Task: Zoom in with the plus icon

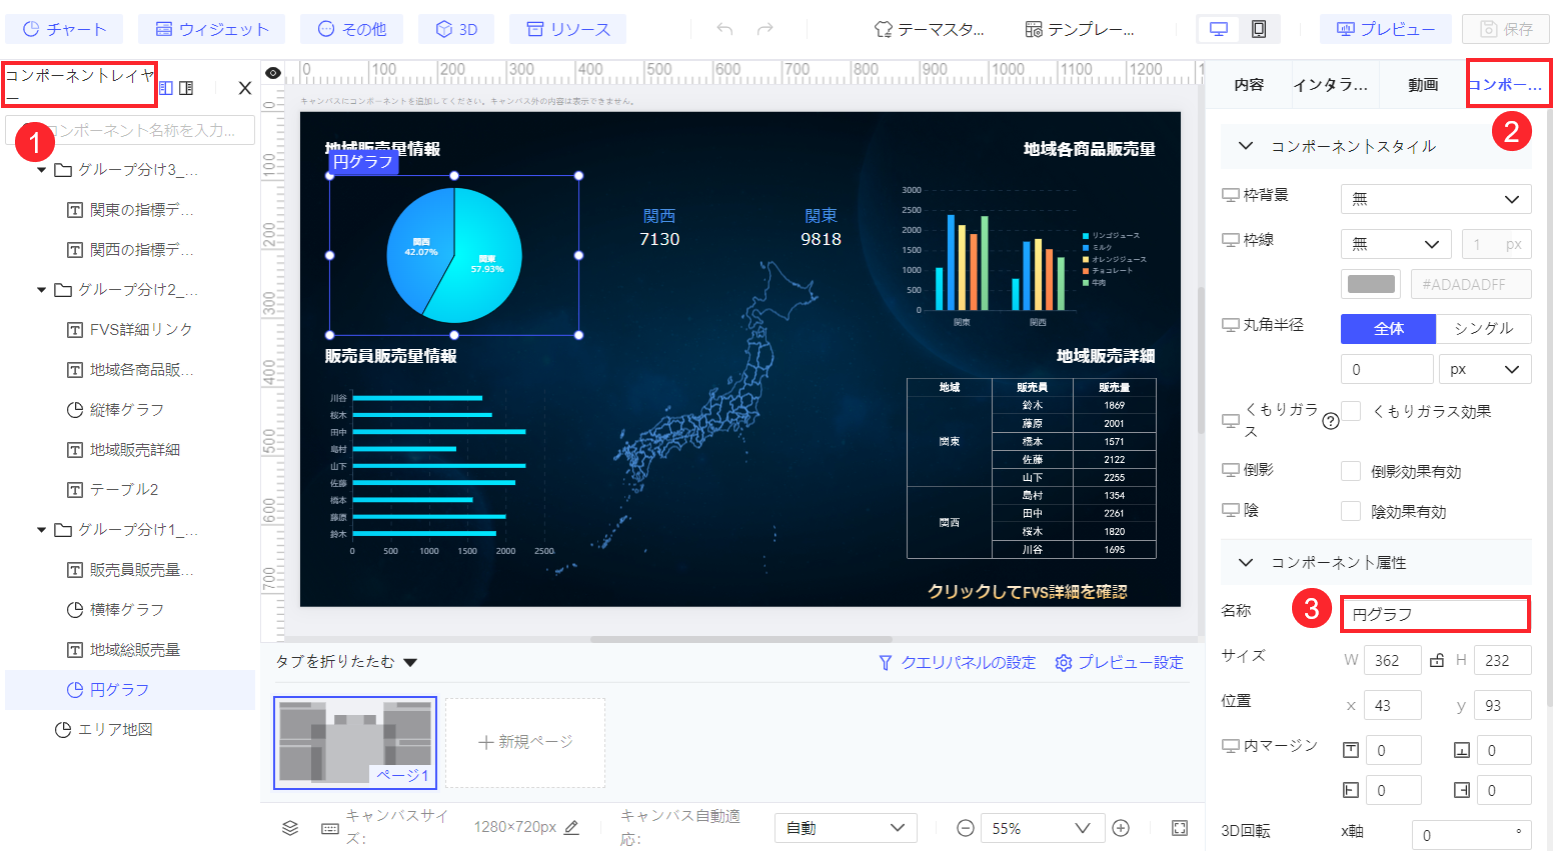Action: 1121,828
